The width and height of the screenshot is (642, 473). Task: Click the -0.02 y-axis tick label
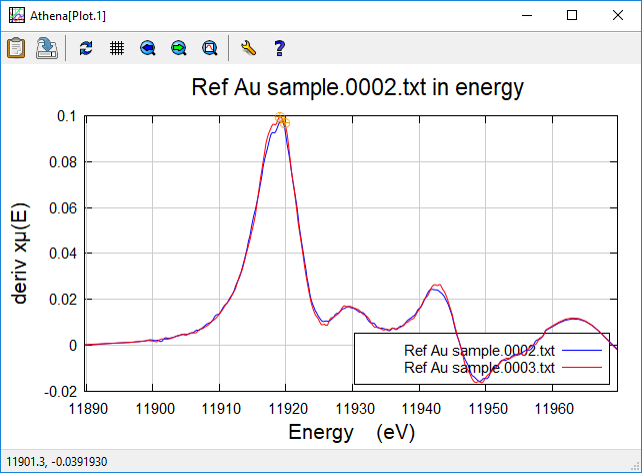pyautogui.click(x=61, y=392)
